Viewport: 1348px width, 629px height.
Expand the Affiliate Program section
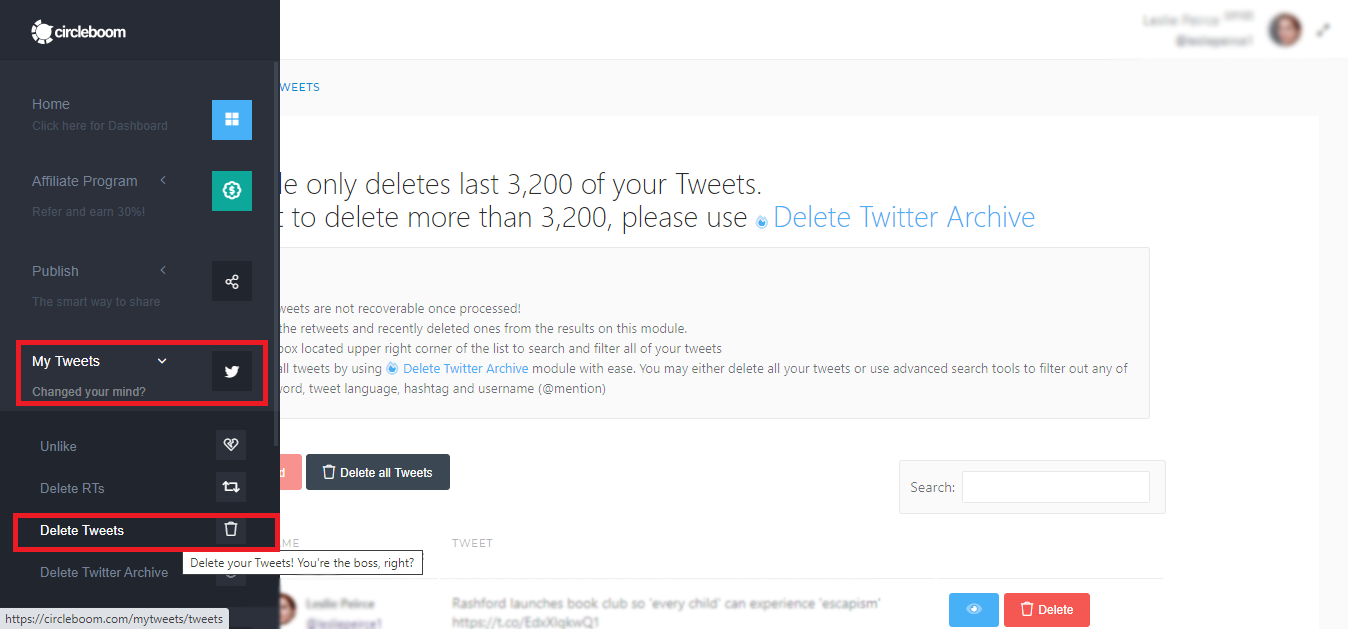coord(161,181)
